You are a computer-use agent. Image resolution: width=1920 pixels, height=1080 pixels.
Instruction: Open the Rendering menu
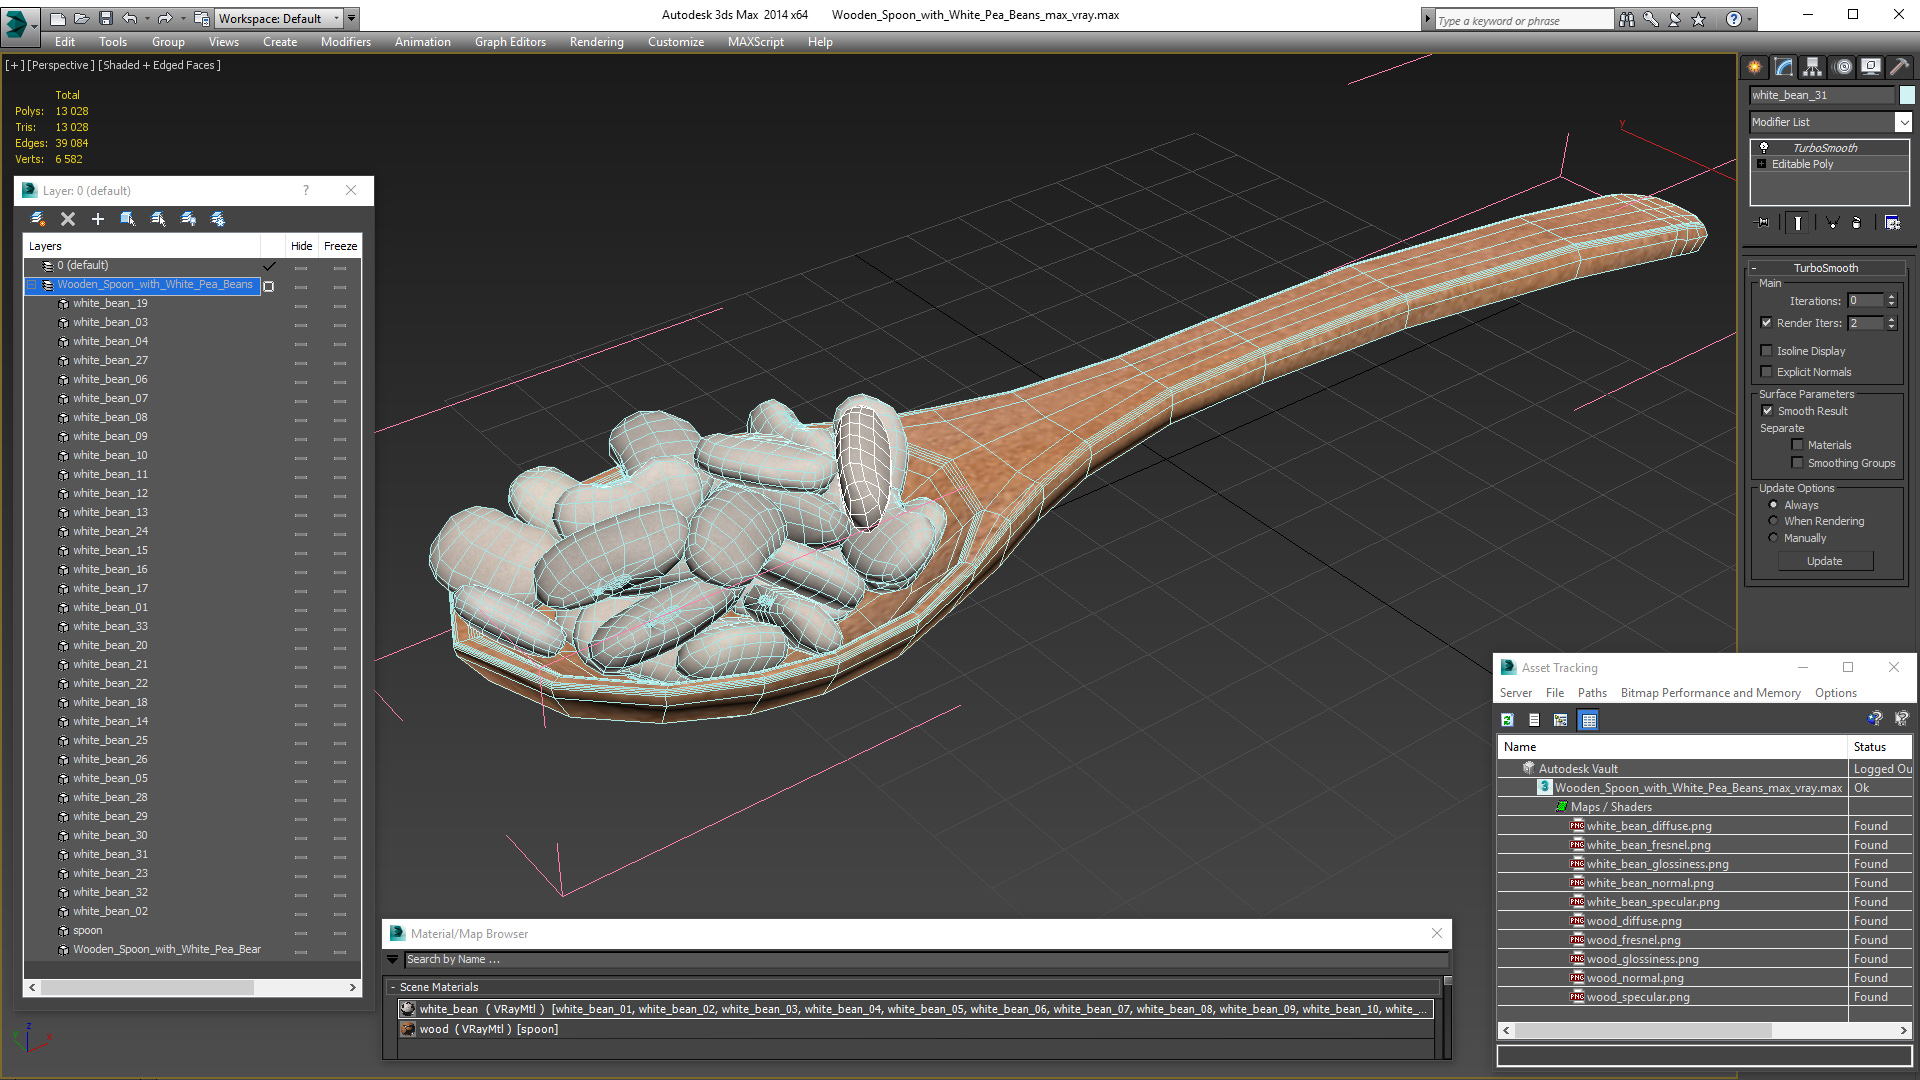click(x=597, y=42)
